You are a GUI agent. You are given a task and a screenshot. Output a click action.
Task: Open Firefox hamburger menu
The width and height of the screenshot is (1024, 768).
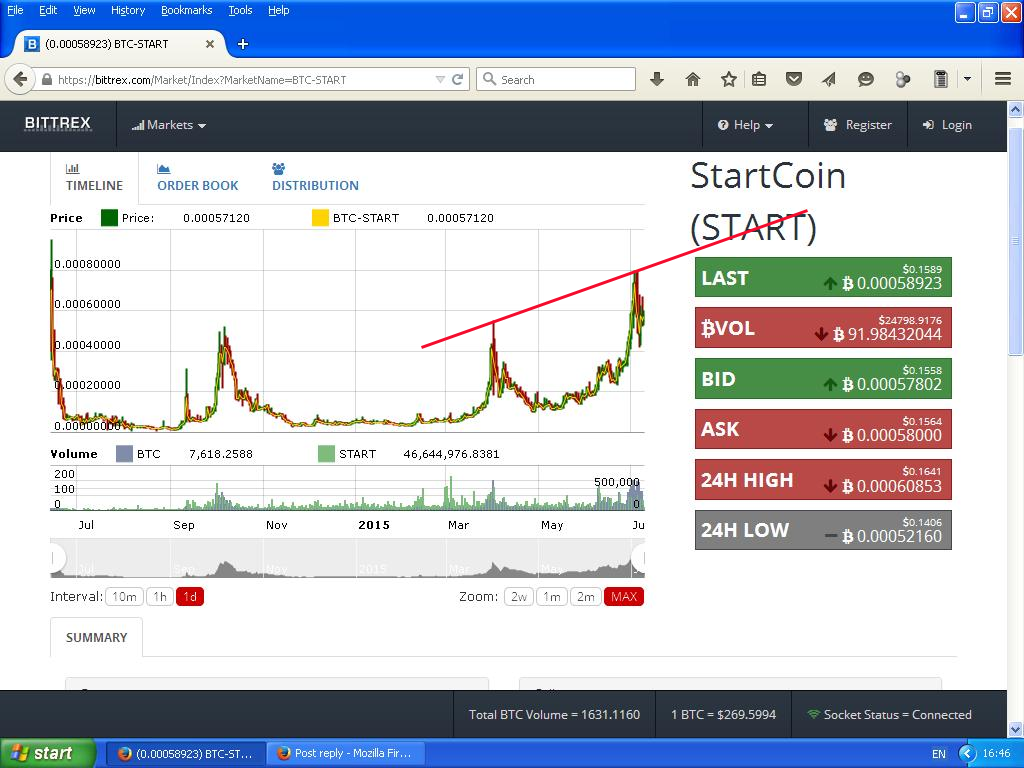[x=1003, y=79]
